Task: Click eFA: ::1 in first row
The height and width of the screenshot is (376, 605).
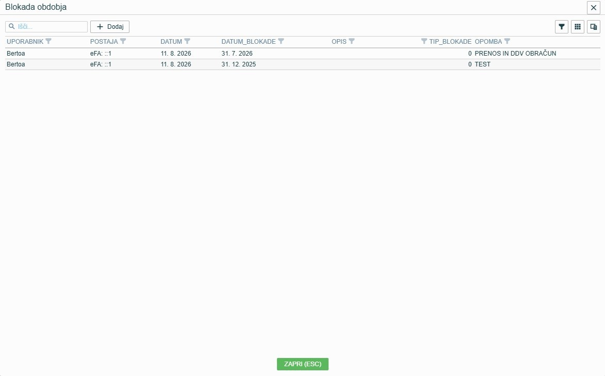Action: click(x=101, y=54)
